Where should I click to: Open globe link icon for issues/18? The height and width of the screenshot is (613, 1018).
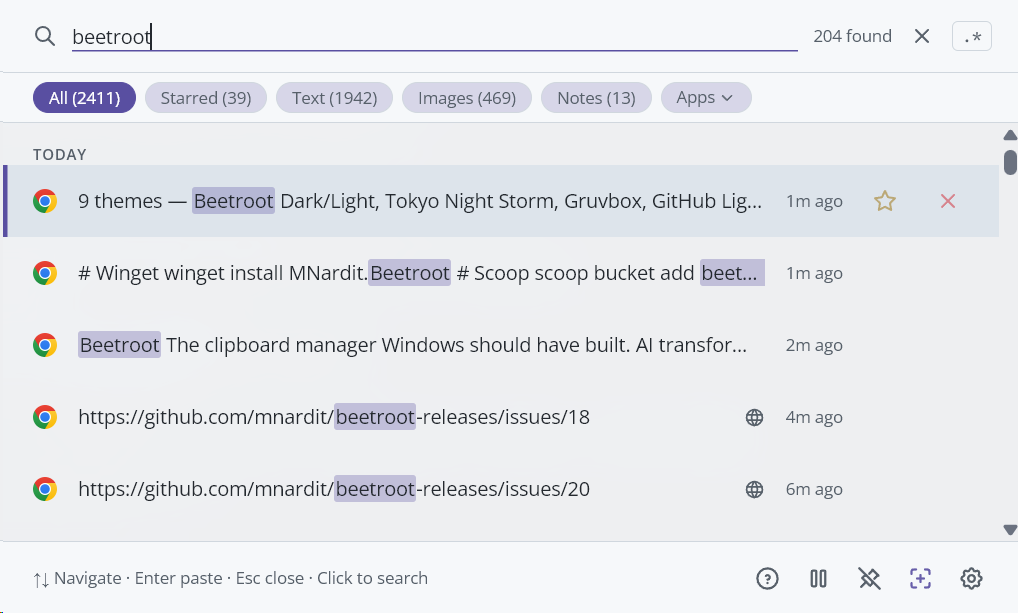coord(755,417)
